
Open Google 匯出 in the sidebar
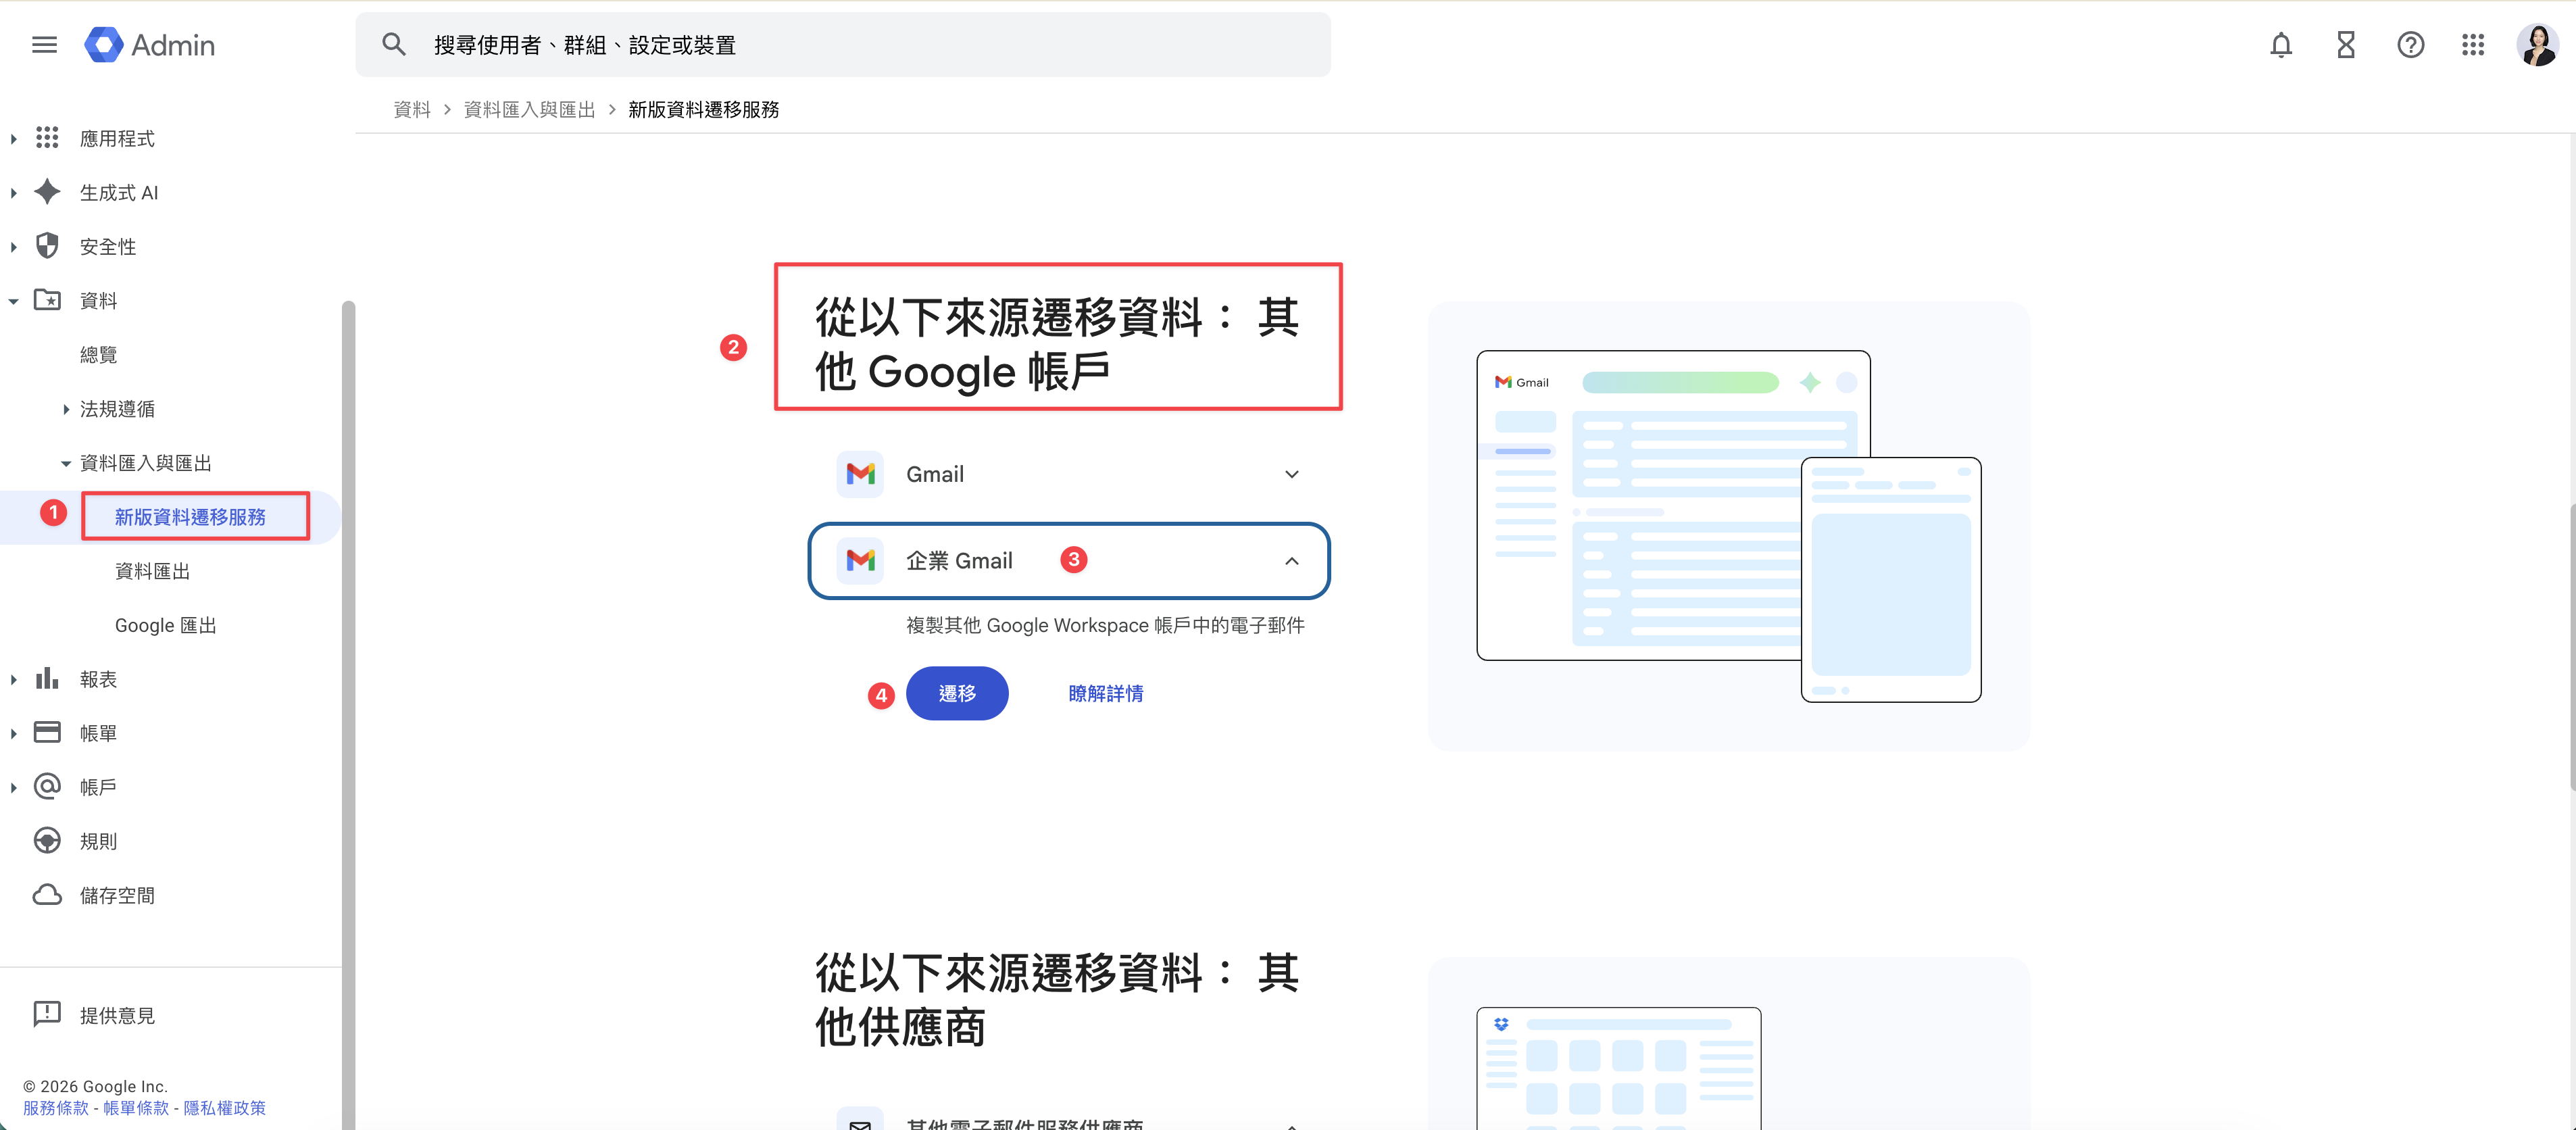(x=165, y=625)
